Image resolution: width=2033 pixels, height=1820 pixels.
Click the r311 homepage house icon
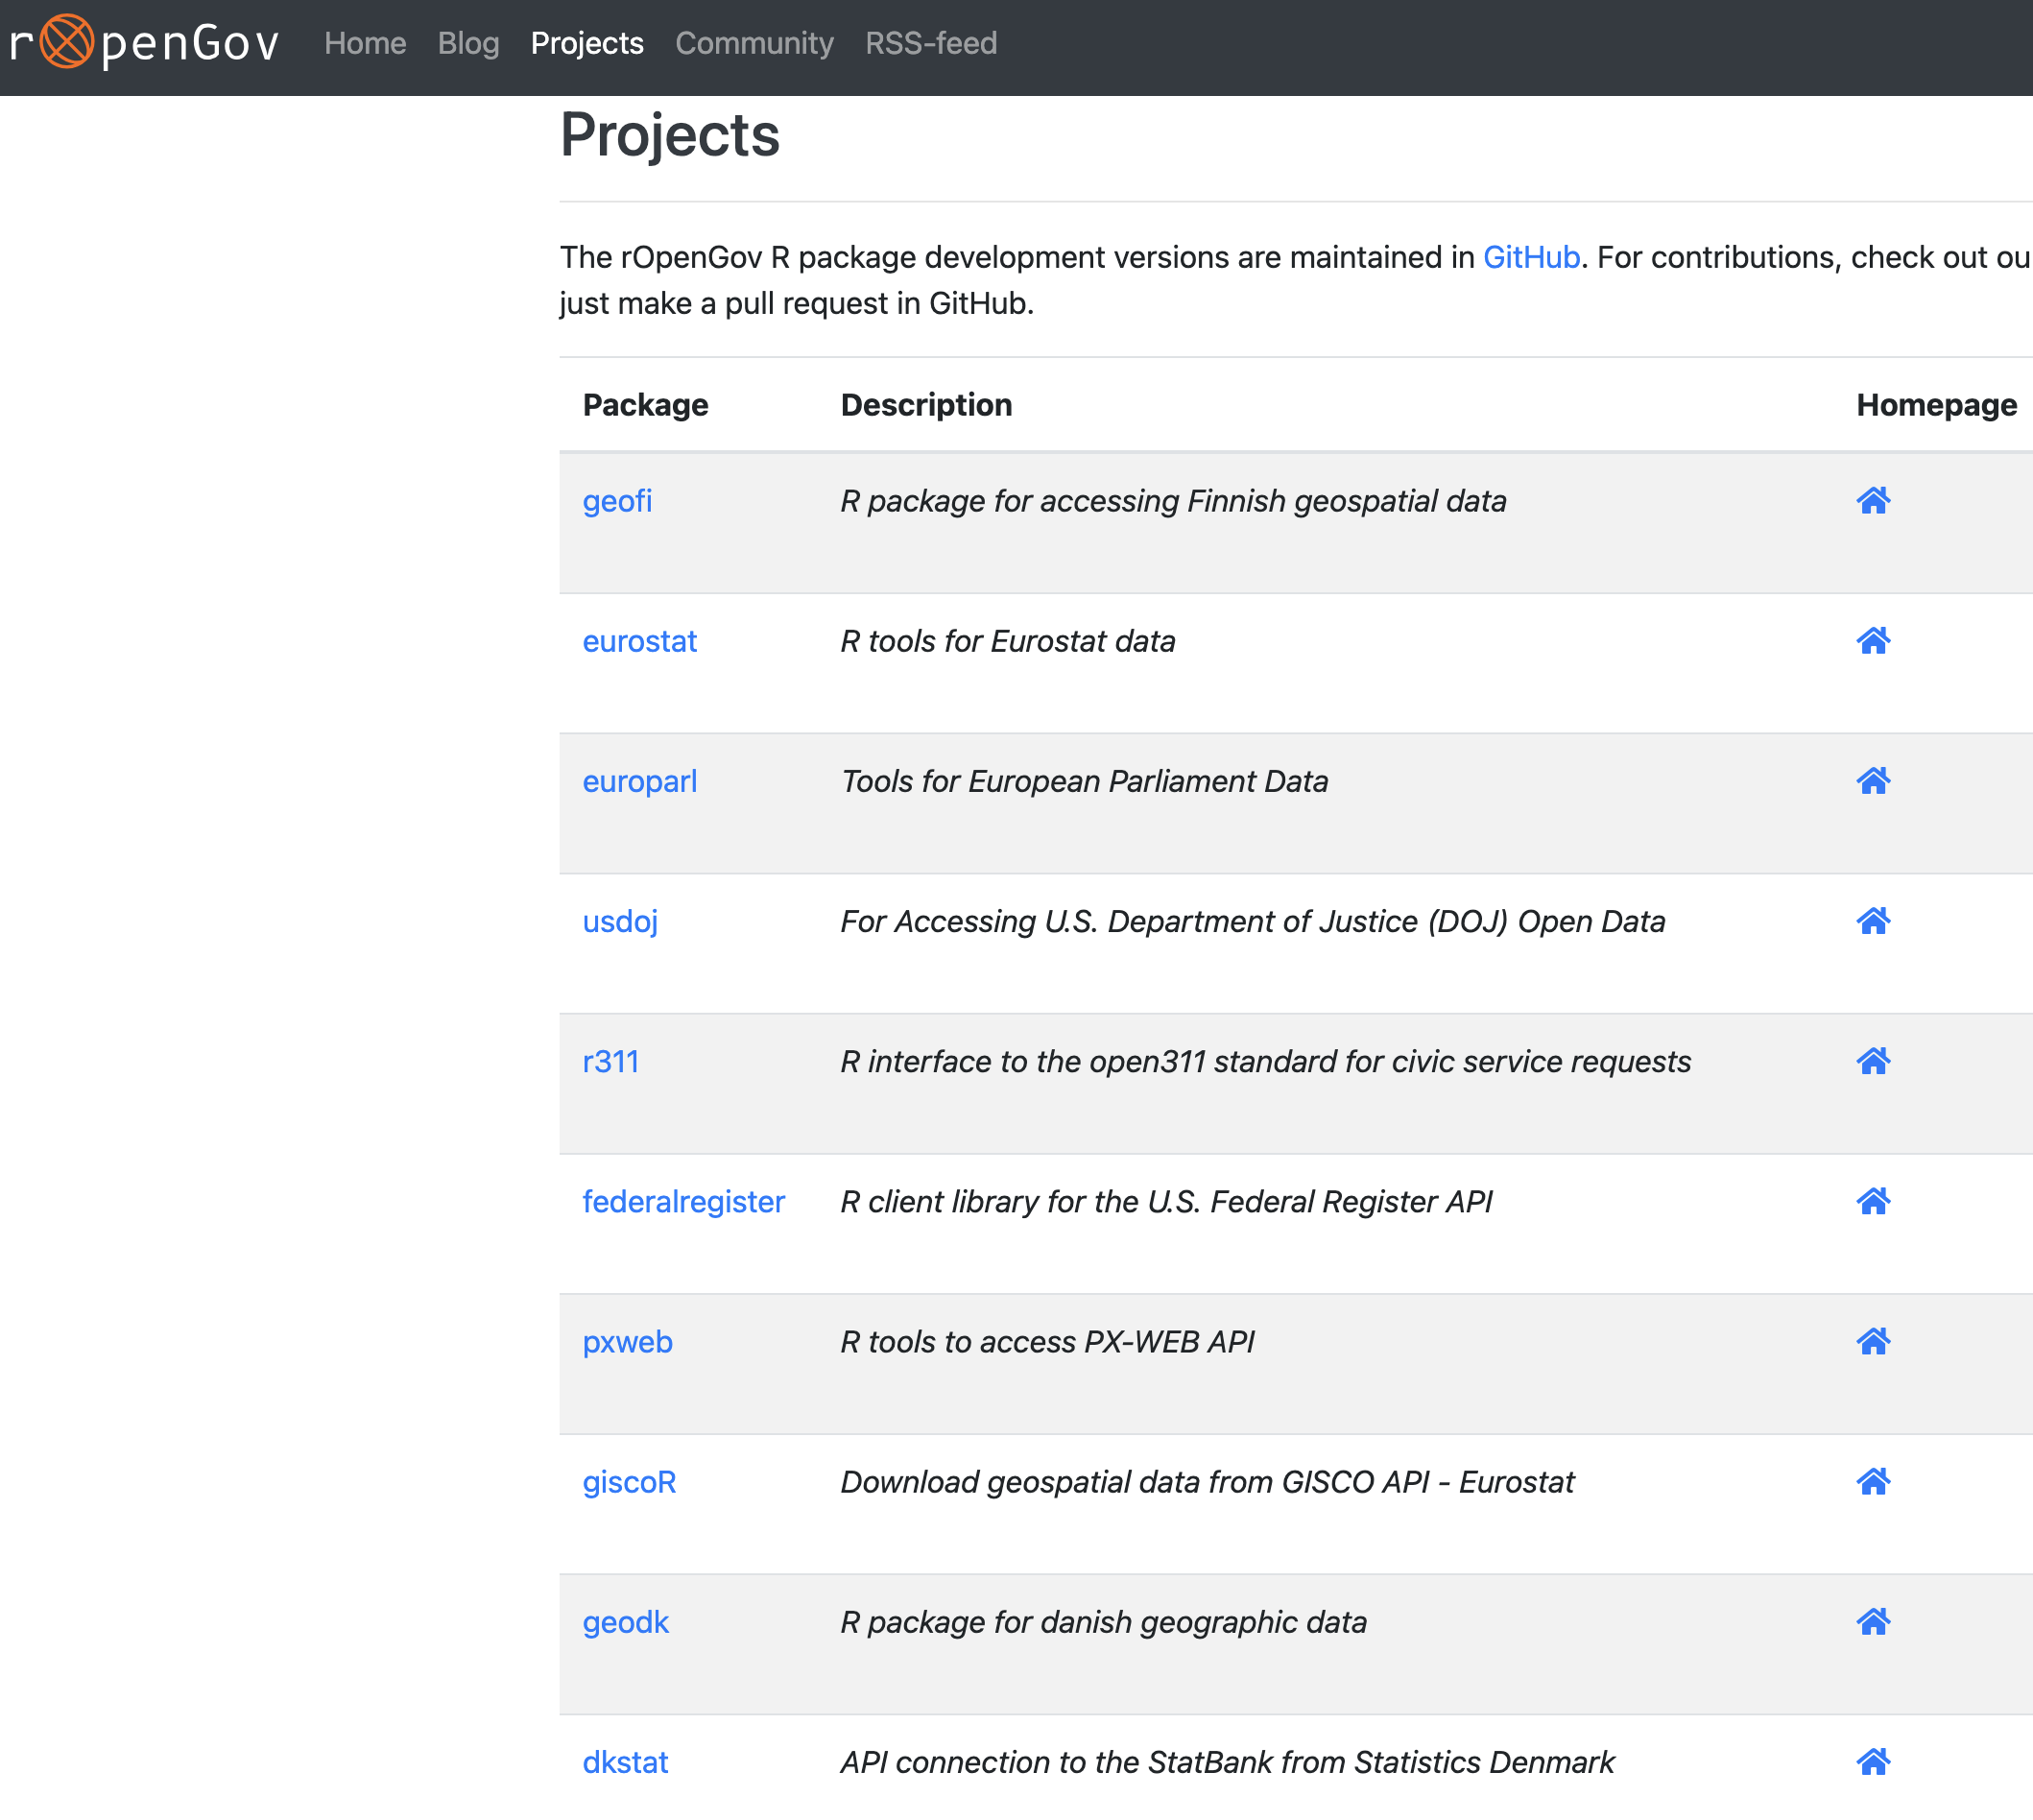click(x=1872, y=1060)
